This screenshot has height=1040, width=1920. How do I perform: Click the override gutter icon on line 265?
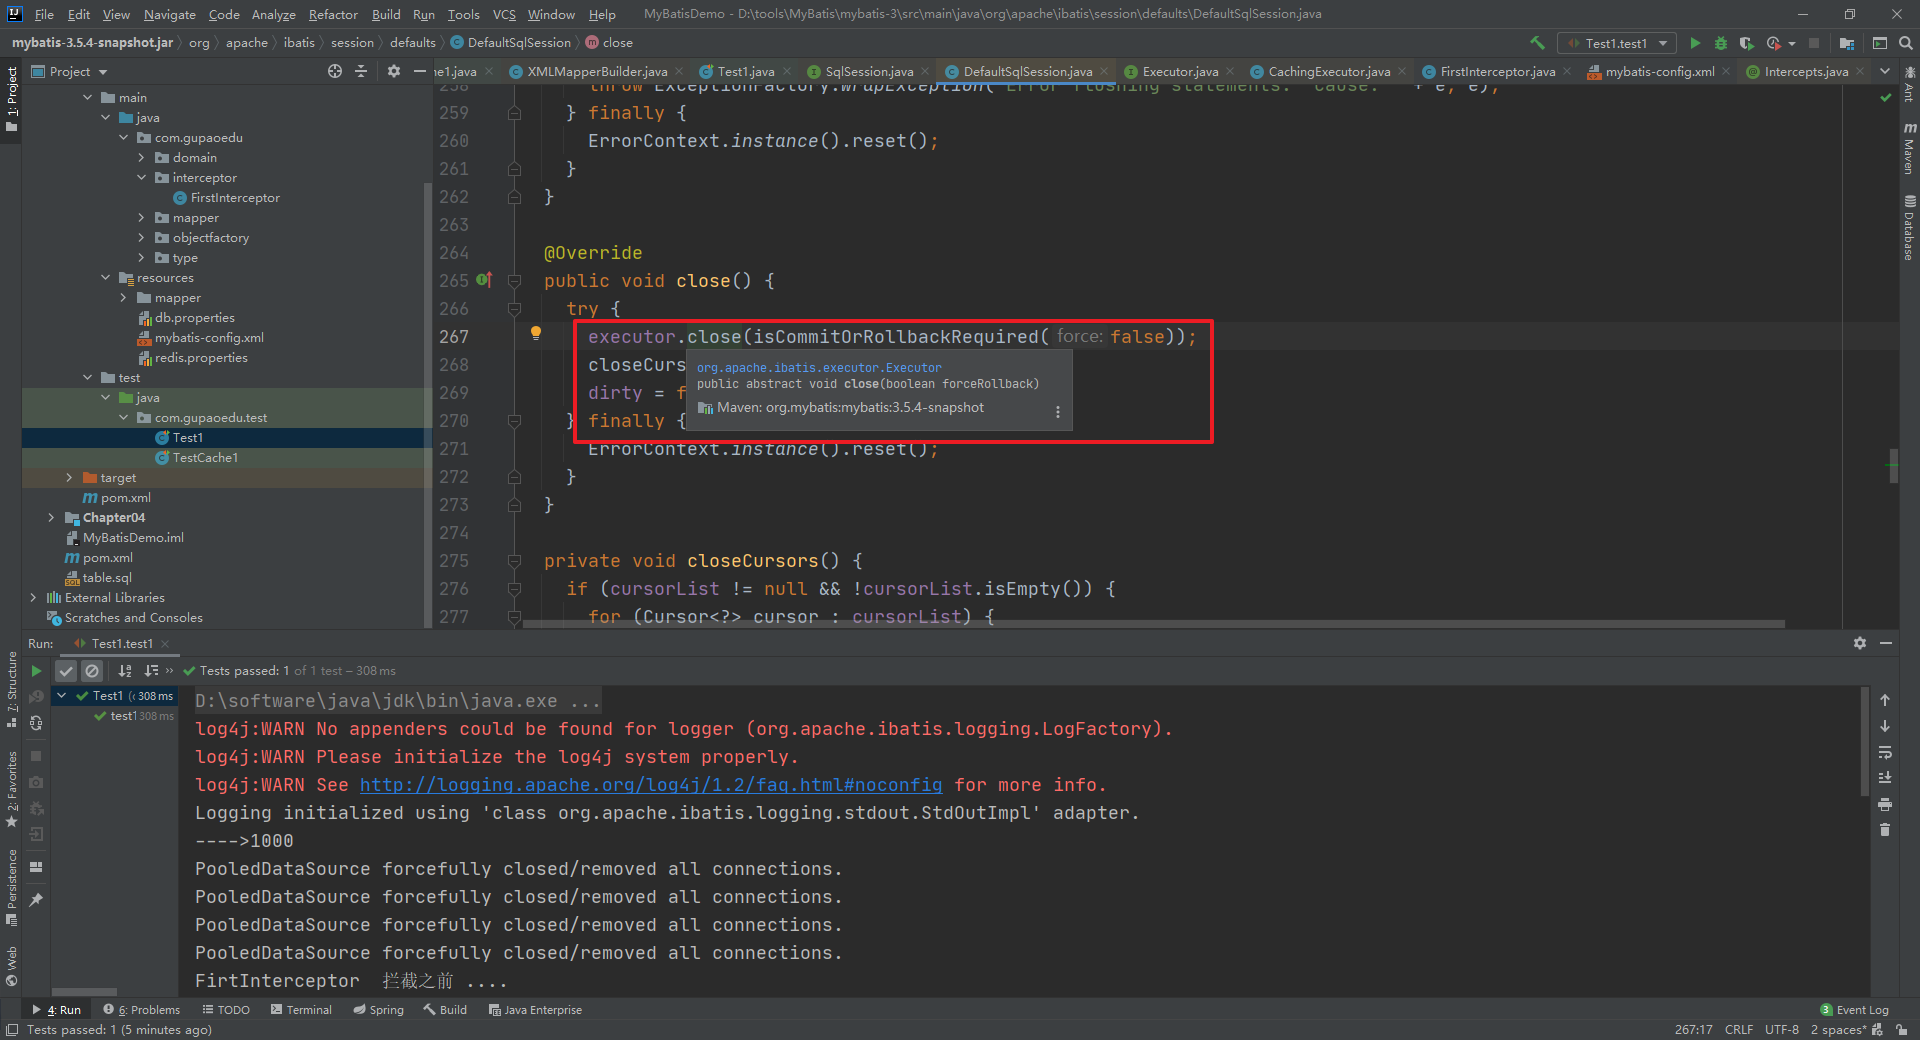[484, 280]
